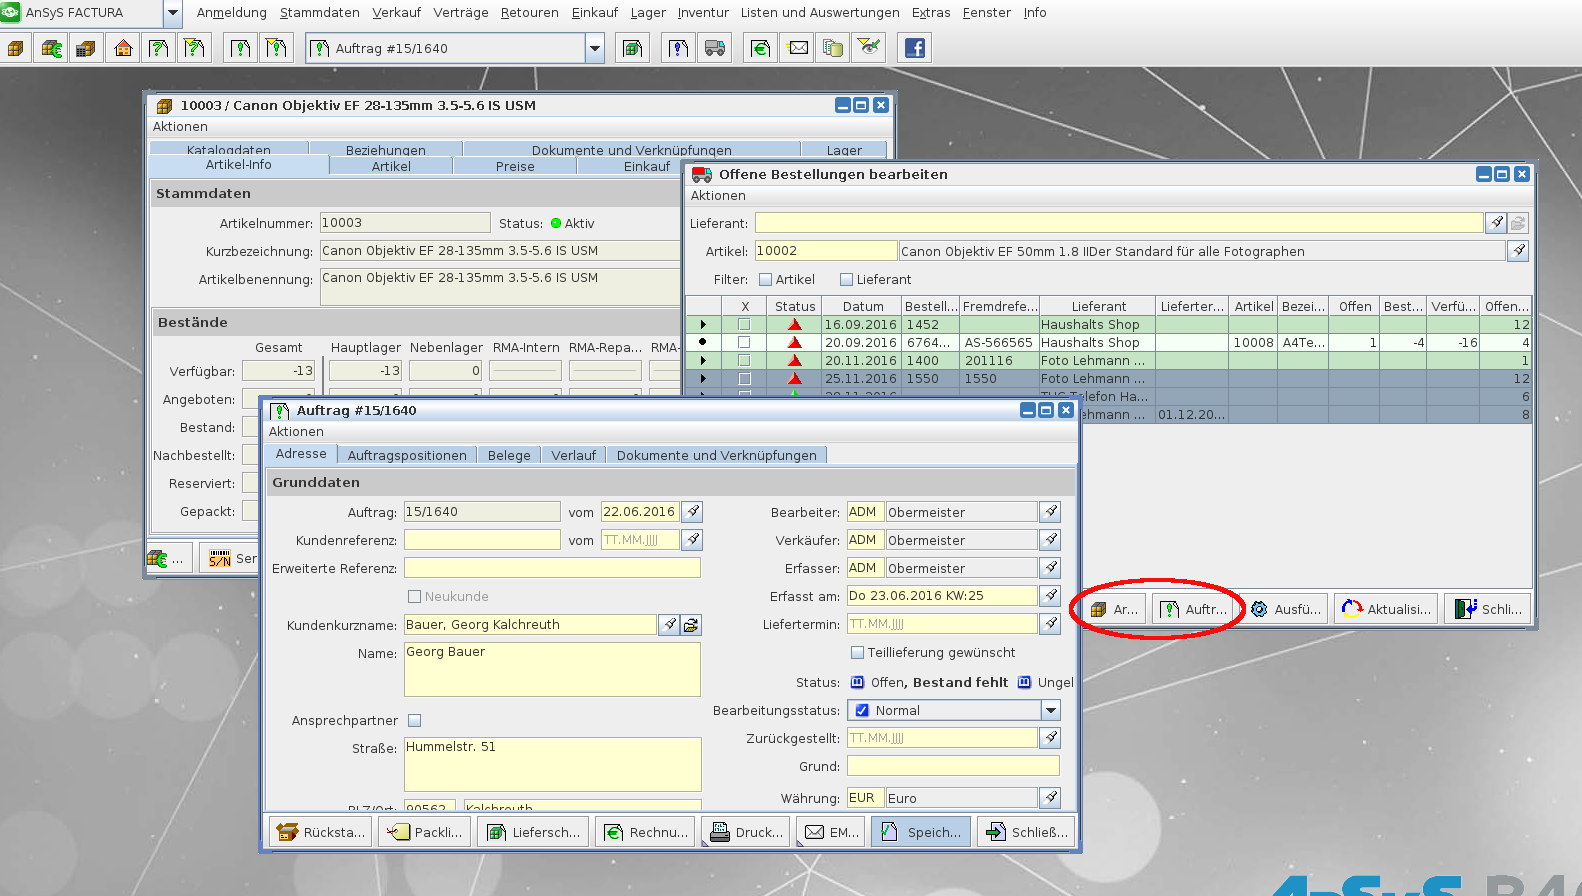
Task: Click the delivery truck toolbar icon
Action: 715,48
